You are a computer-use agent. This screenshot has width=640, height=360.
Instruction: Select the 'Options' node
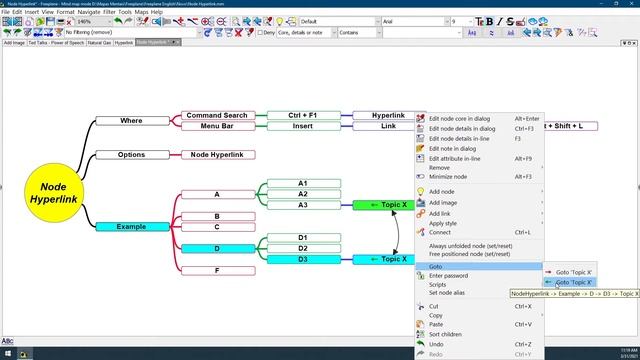(133, 155)
